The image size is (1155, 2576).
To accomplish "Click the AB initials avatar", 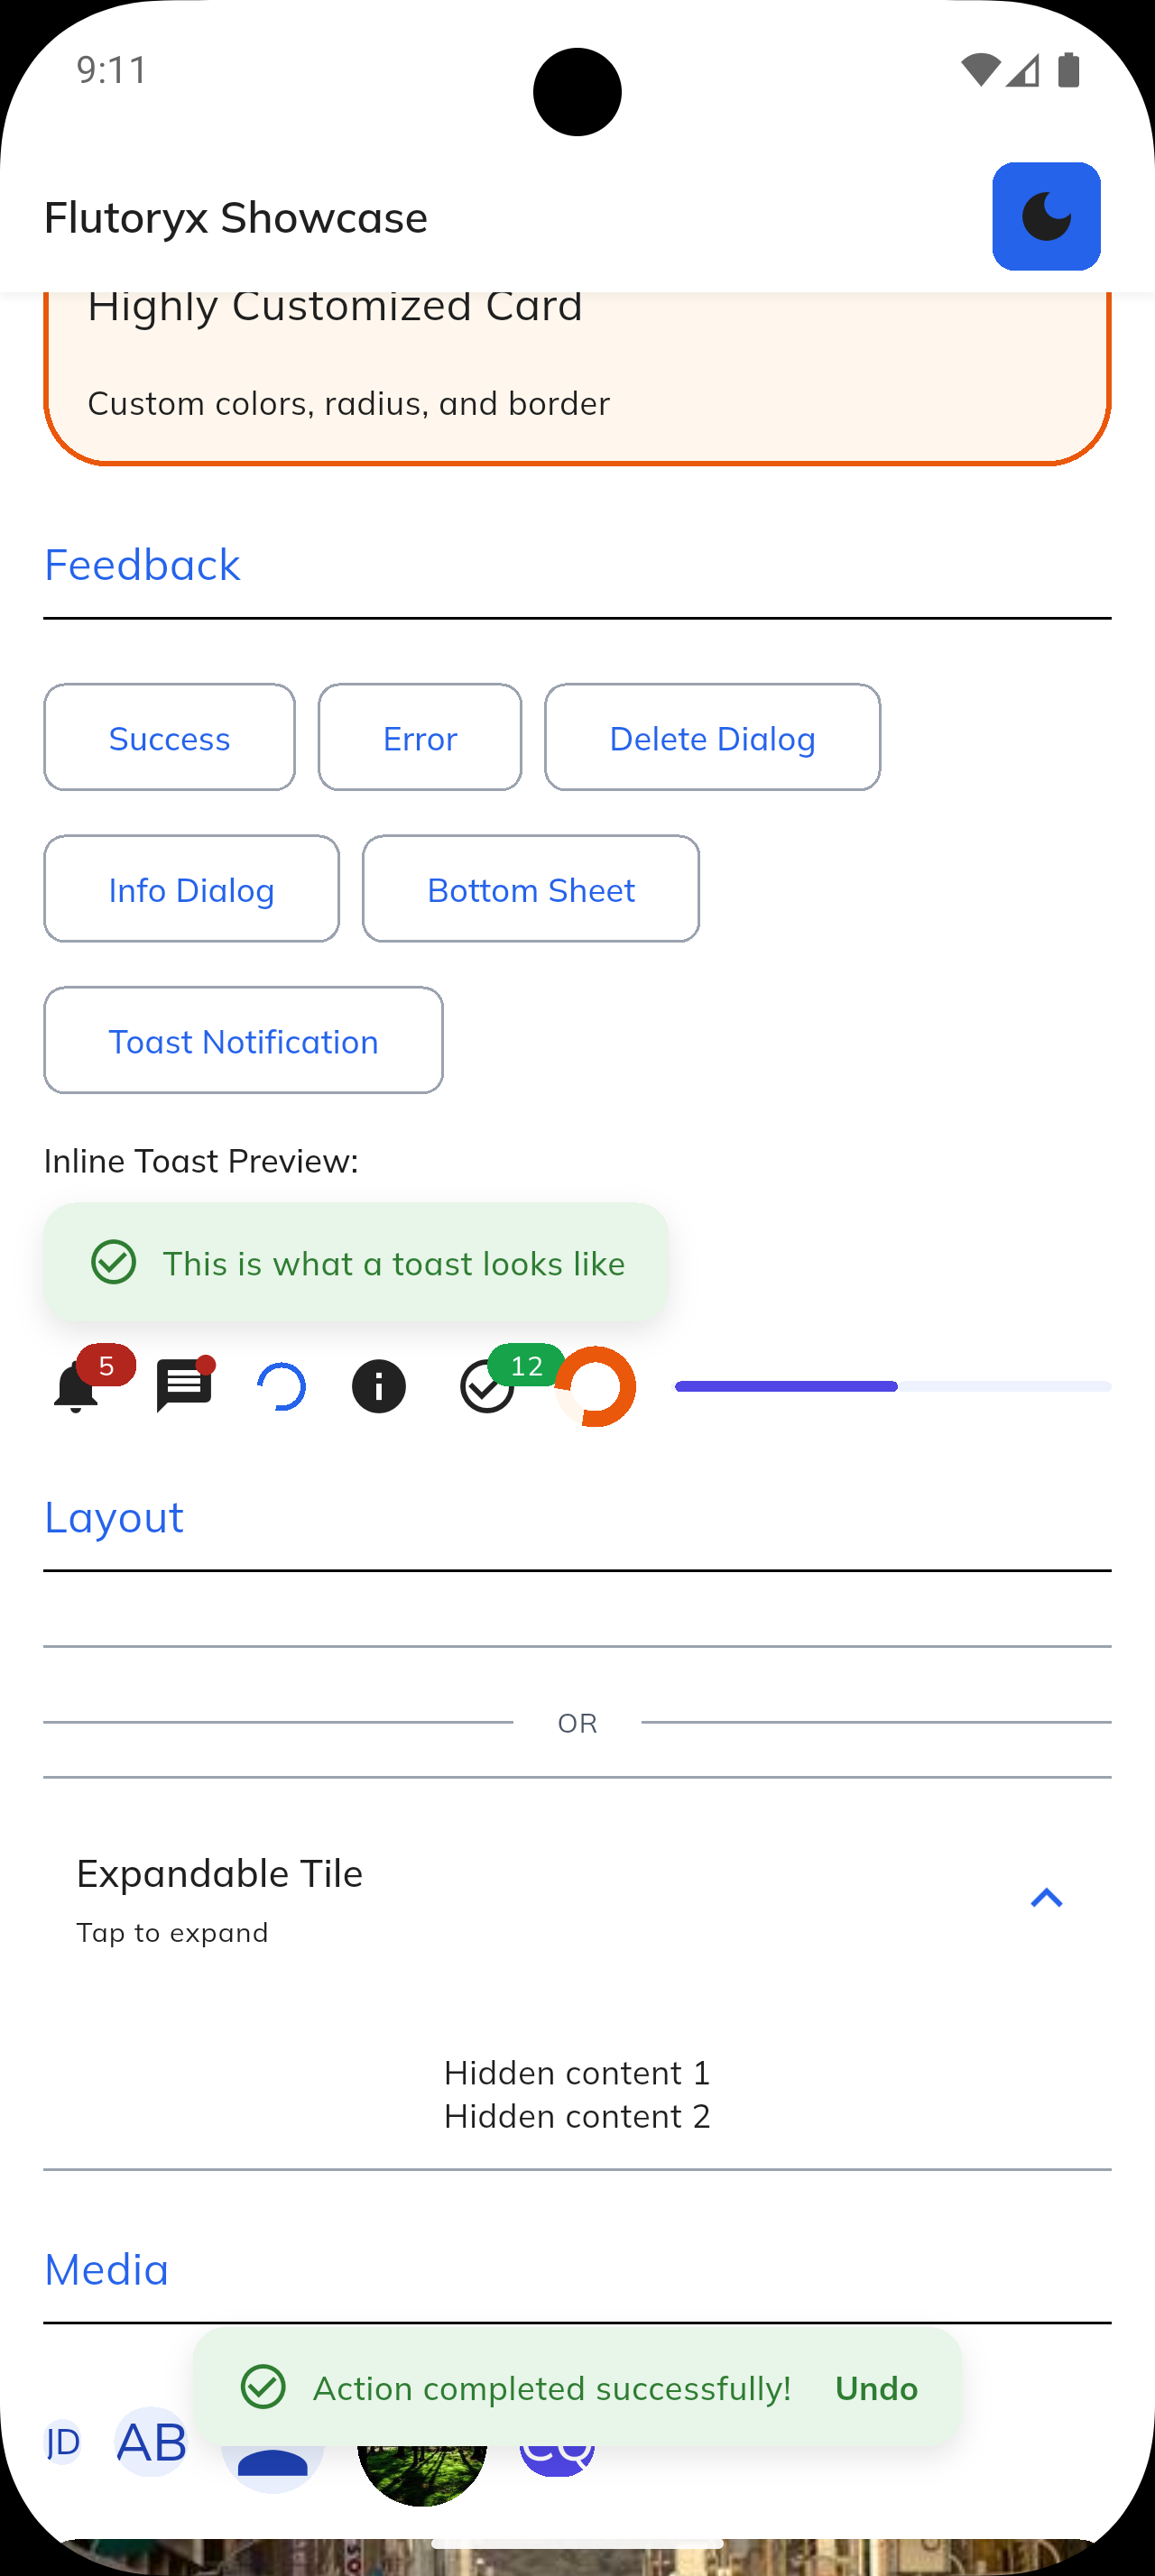I will (x=150, y=2442).
